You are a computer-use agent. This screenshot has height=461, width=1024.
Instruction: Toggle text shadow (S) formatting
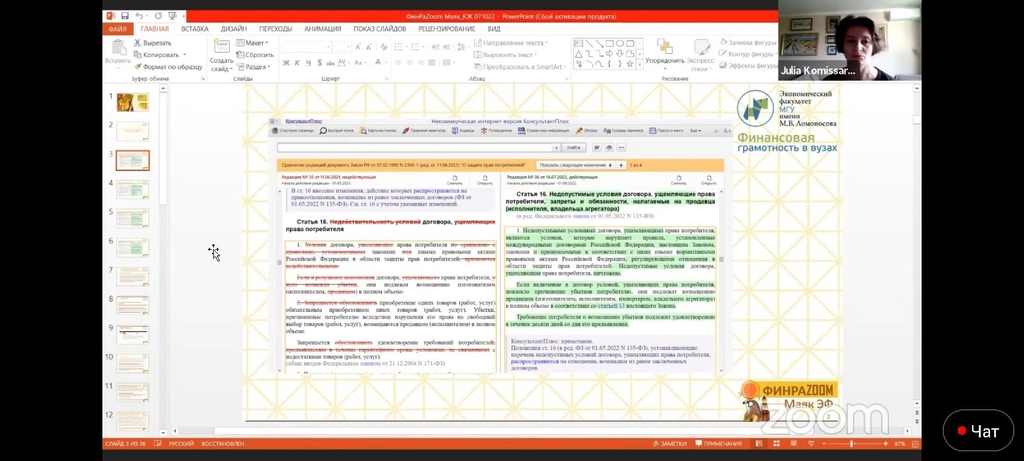pos(319,63)
